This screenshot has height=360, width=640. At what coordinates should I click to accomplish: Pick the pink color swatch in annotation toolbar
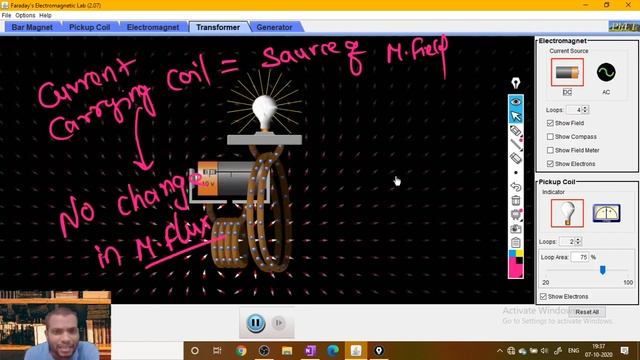coord(515,270)
